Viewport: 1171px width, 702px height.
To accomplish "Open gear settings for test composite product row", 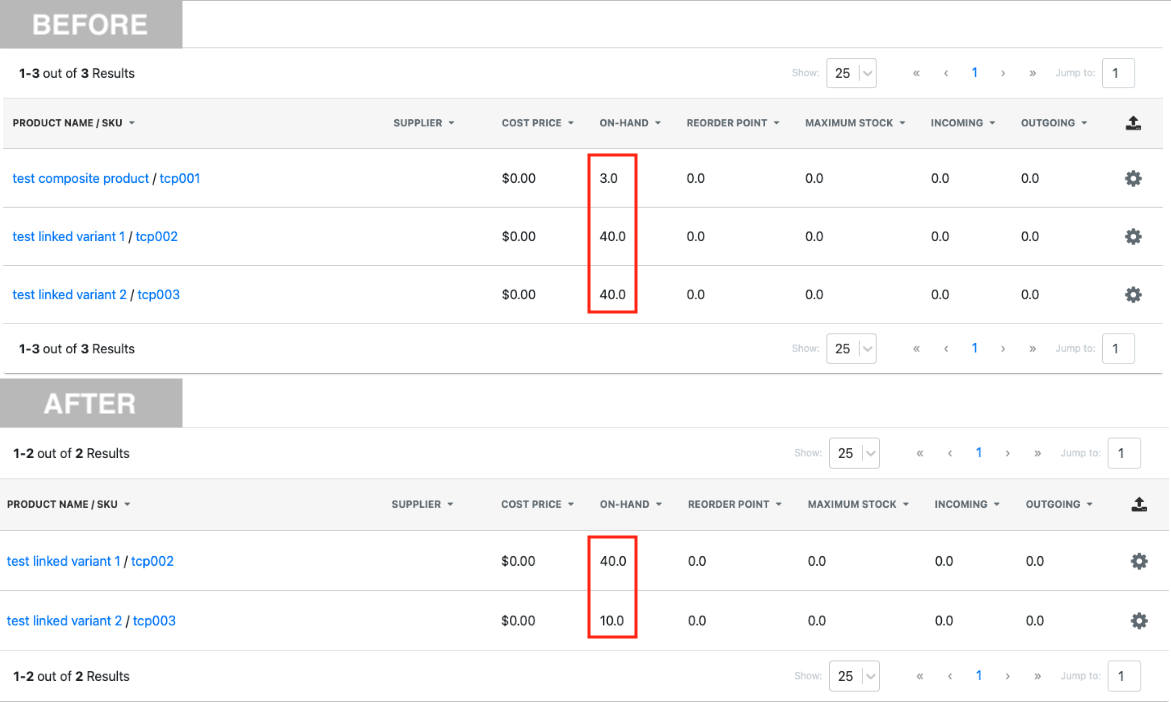I will click(x=1133, y=179).
